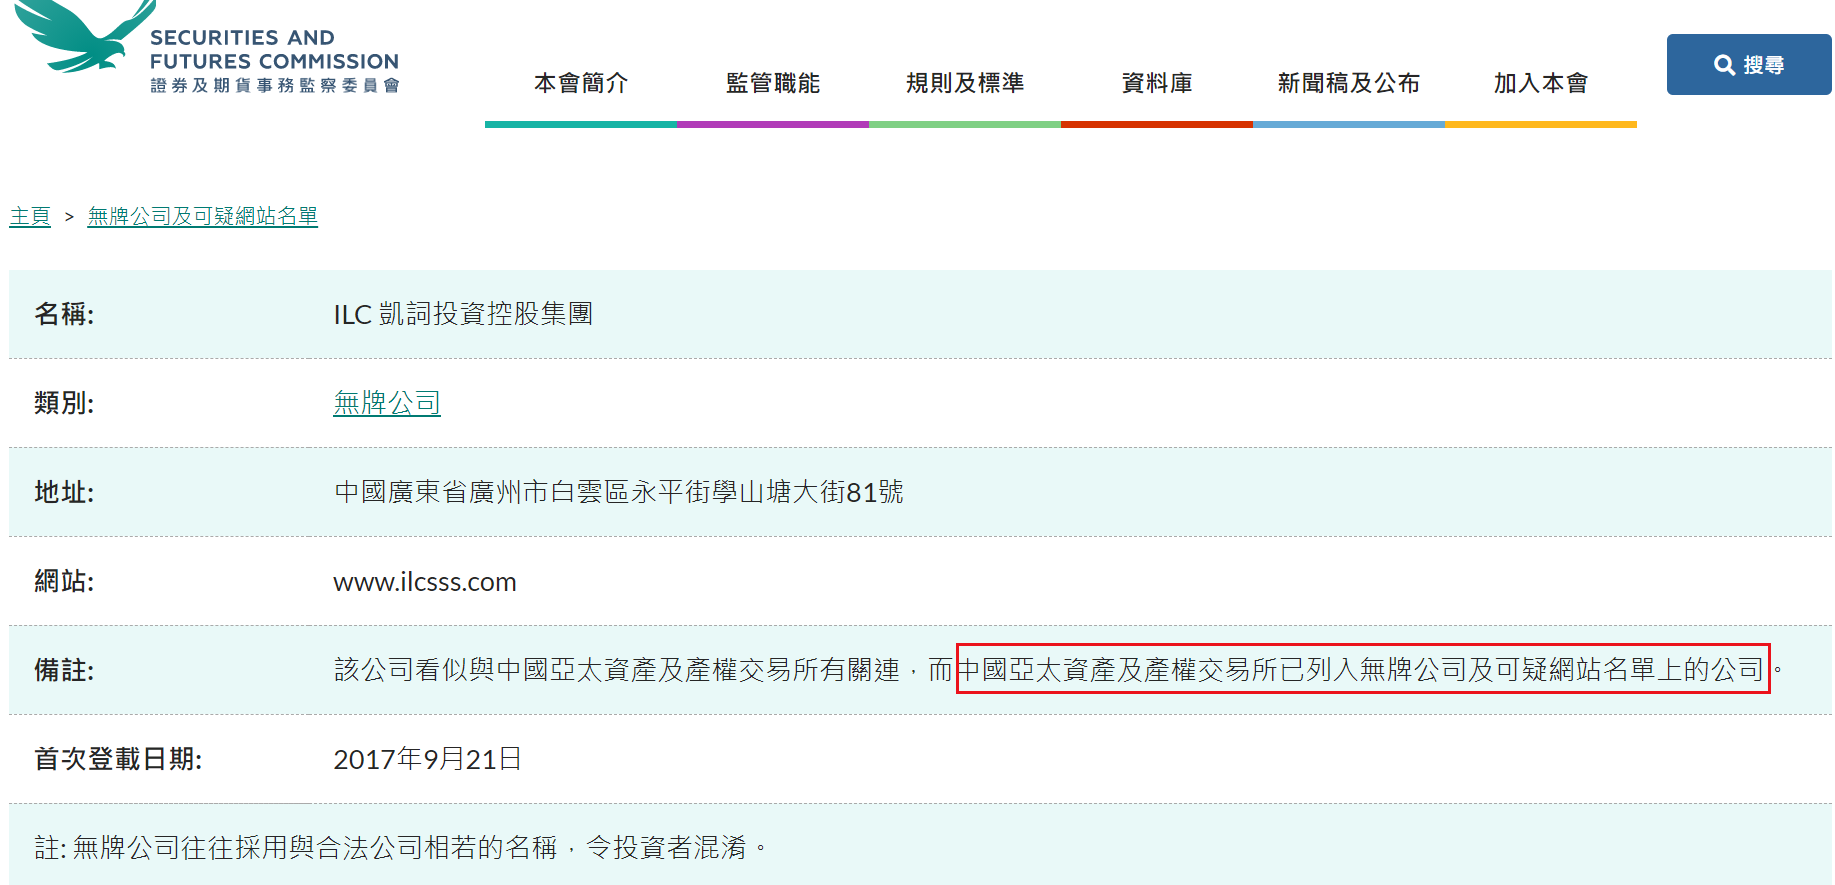Click the date 2017年9月21日

coord(427,759)
